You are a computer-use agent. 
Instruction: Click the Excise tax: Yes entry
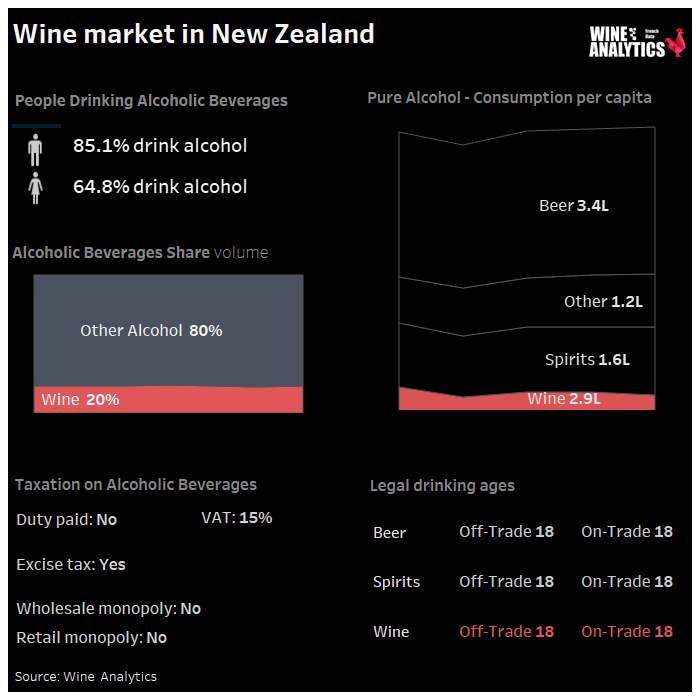click(x=71, y=564)
